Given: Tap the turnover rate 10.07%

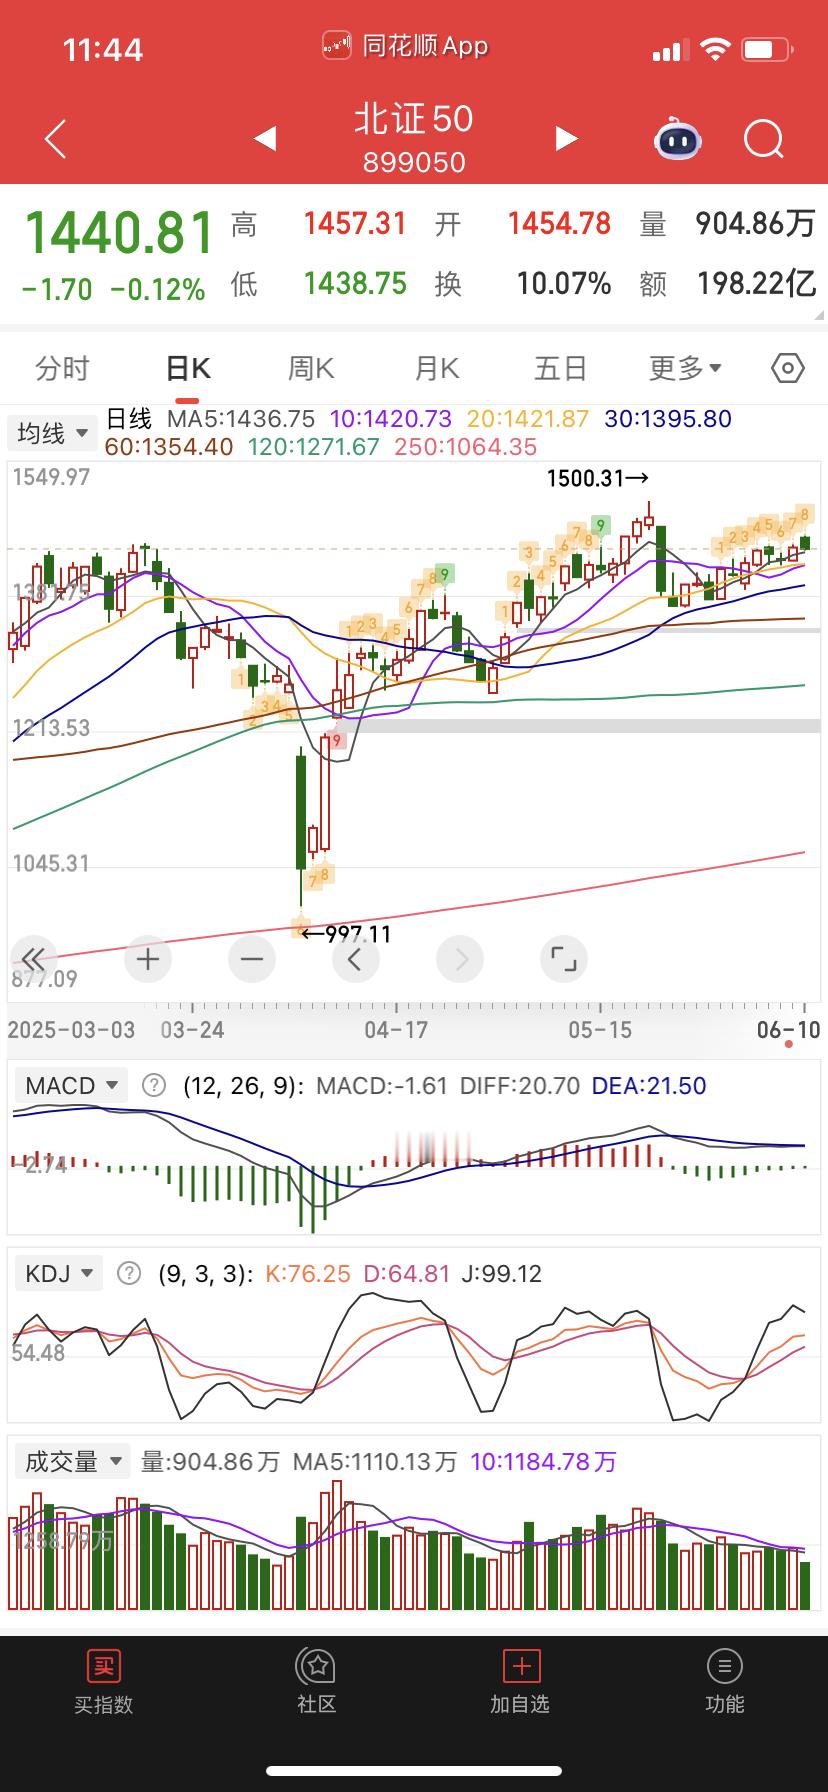Looking at the screenshot, I should click(x=563, y=284).
